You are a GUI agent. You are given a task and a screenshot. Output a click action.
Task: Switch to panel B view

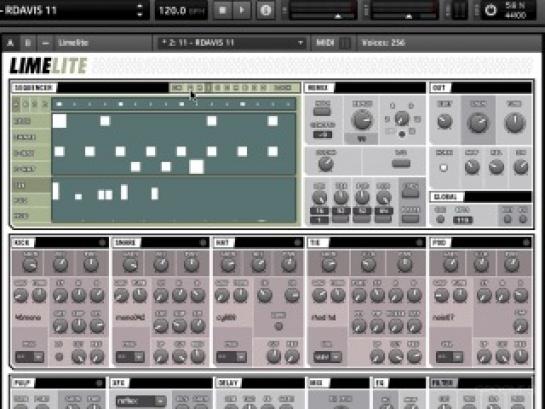28,43
